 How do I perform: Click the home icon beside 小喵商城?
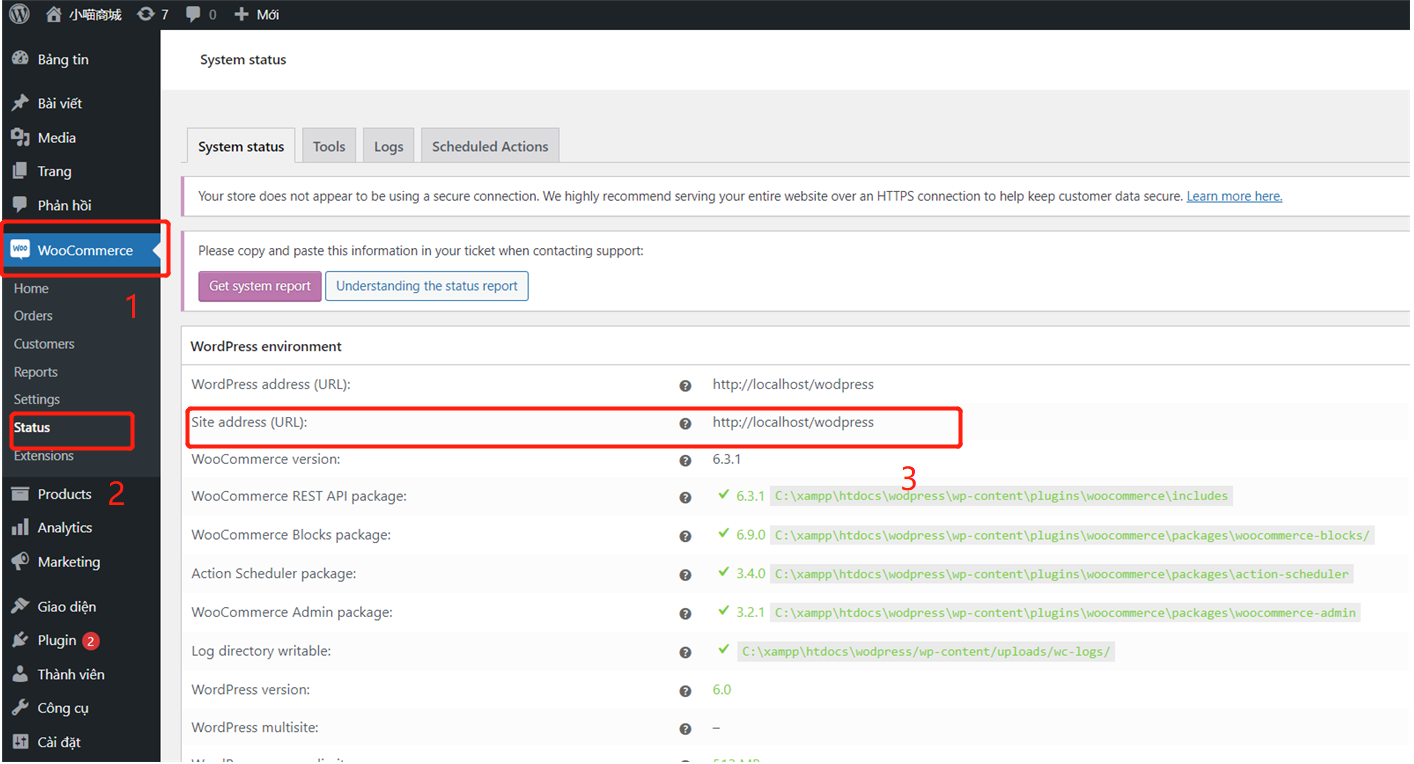tap(54, 14)
